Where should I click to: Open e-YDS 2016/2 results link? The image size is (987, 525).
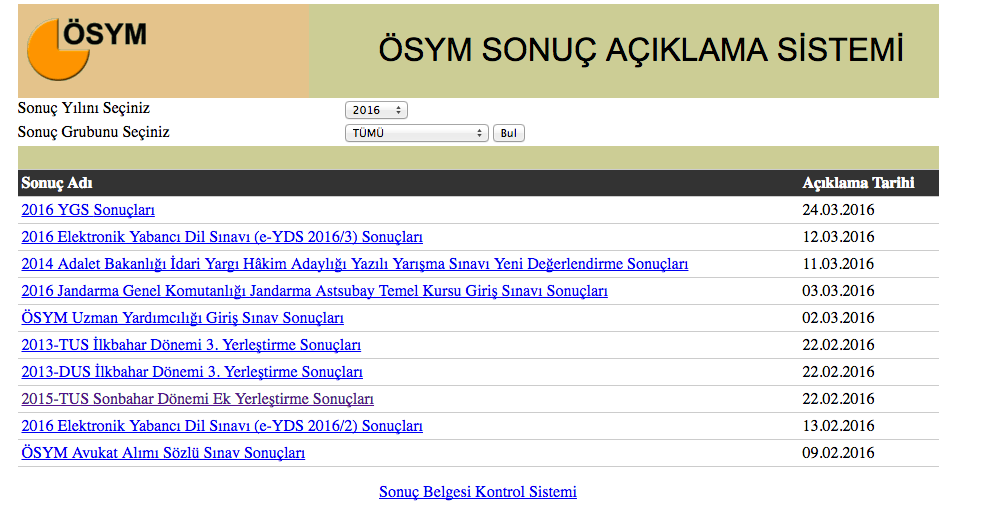(222, 426)
